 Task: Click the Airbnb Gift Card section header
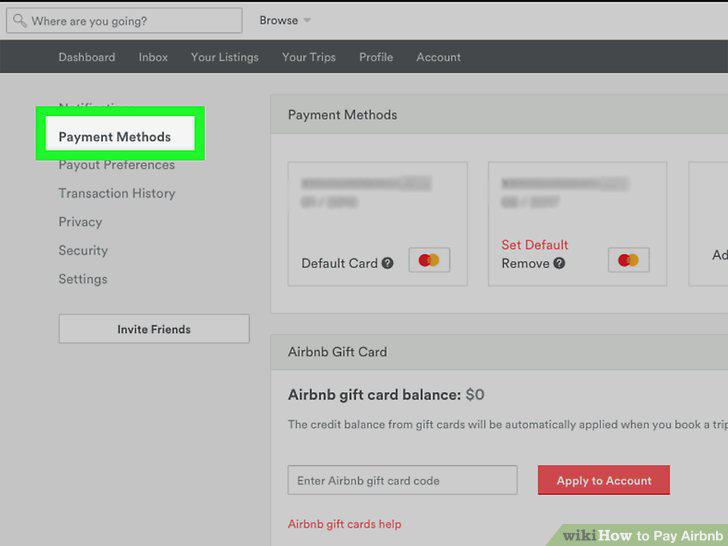coord(338,352)
